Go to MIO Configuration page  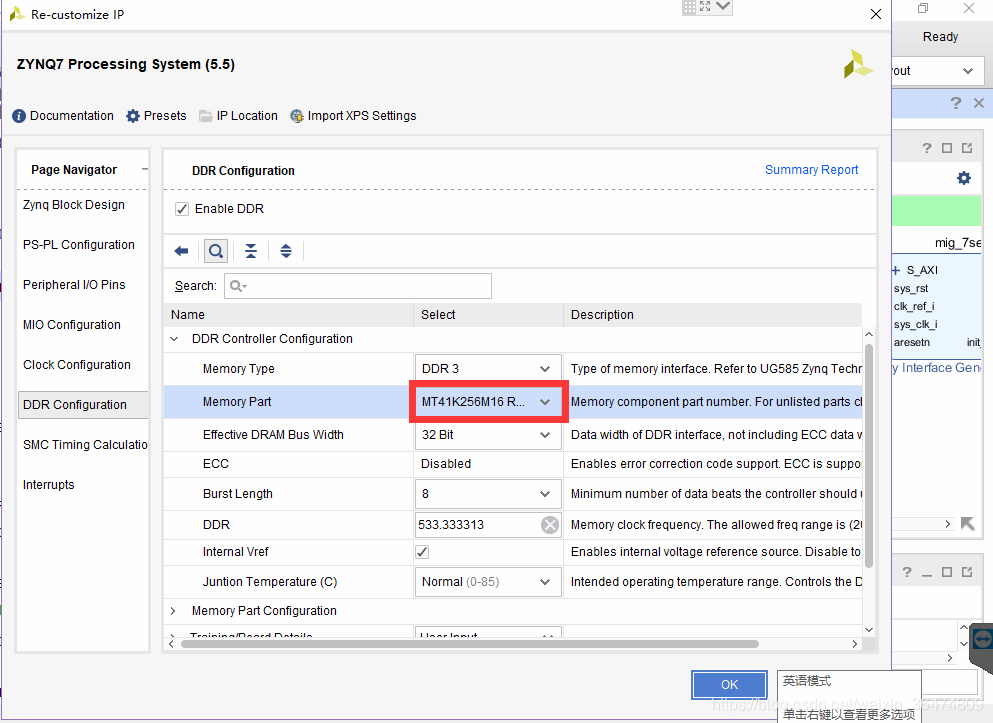point(72,325)
